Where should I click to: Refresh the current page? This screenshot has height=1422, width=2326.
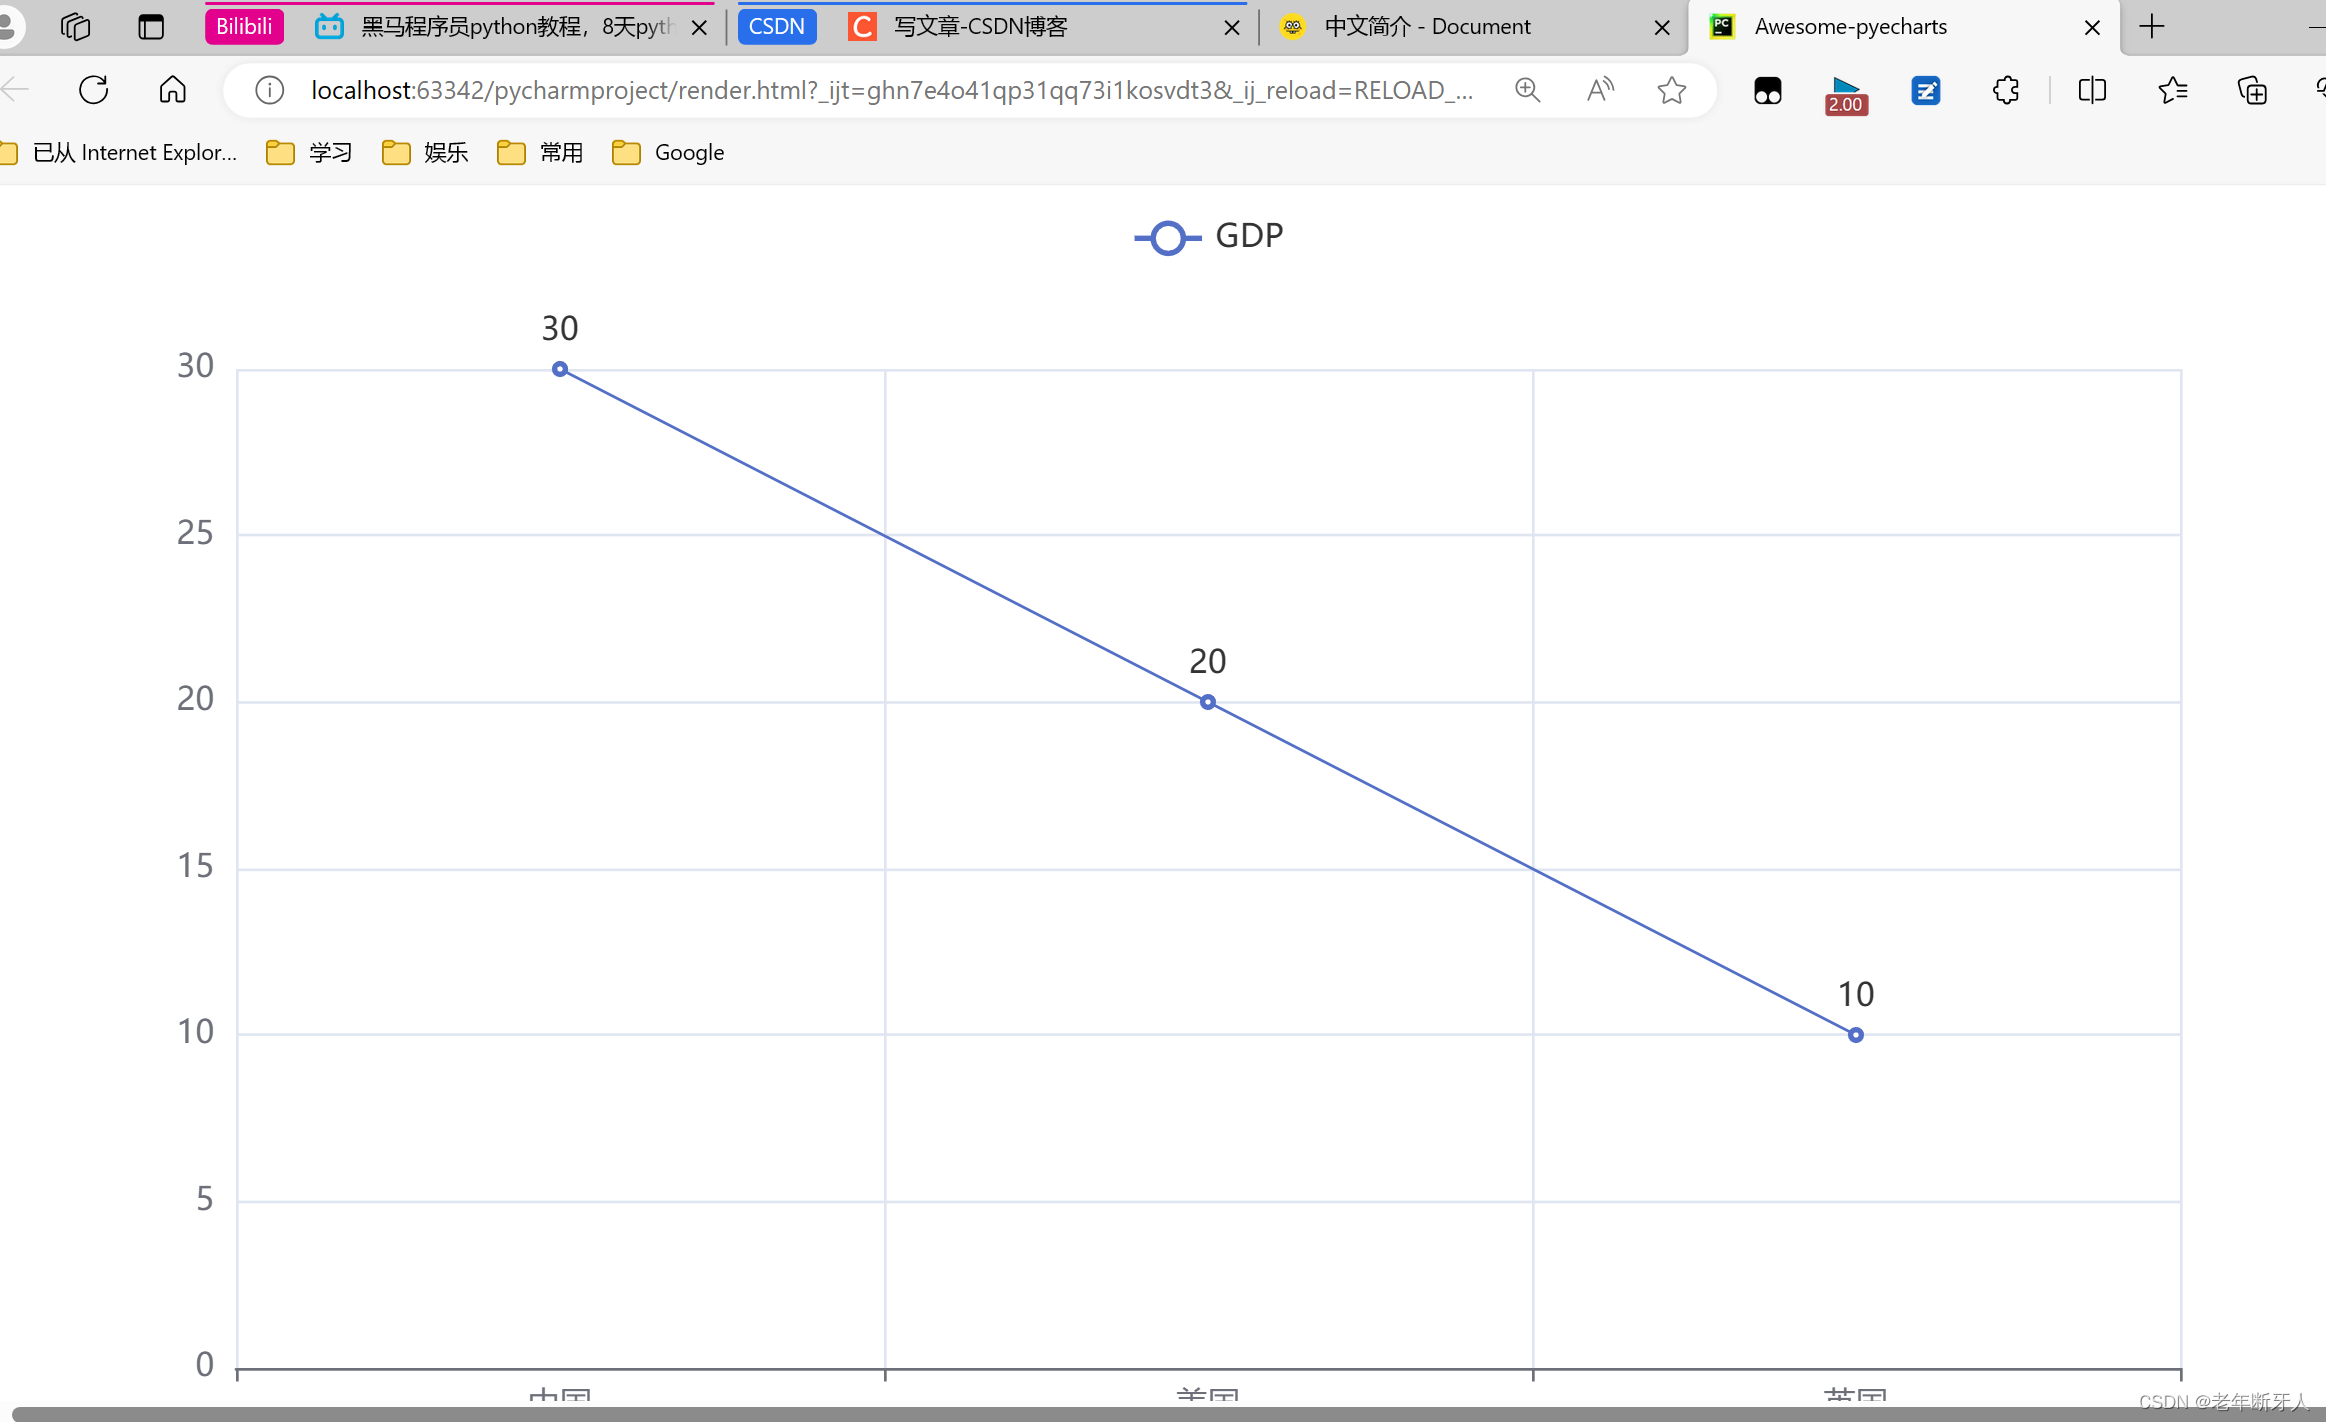coord(92,89)
